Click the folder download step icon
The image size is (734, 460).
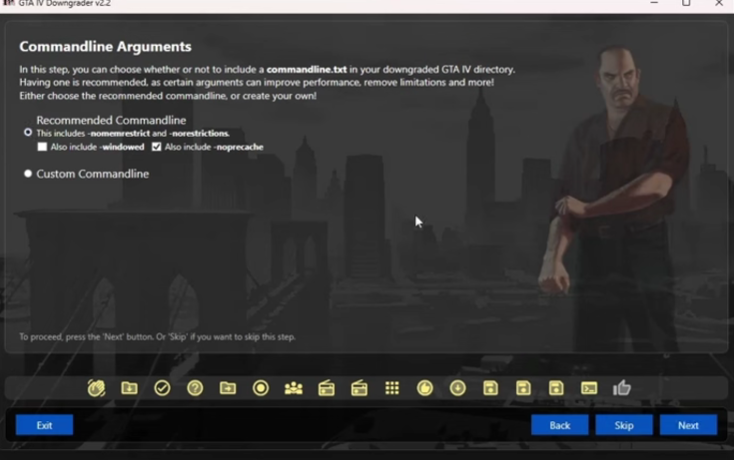(x=129, y=388)
